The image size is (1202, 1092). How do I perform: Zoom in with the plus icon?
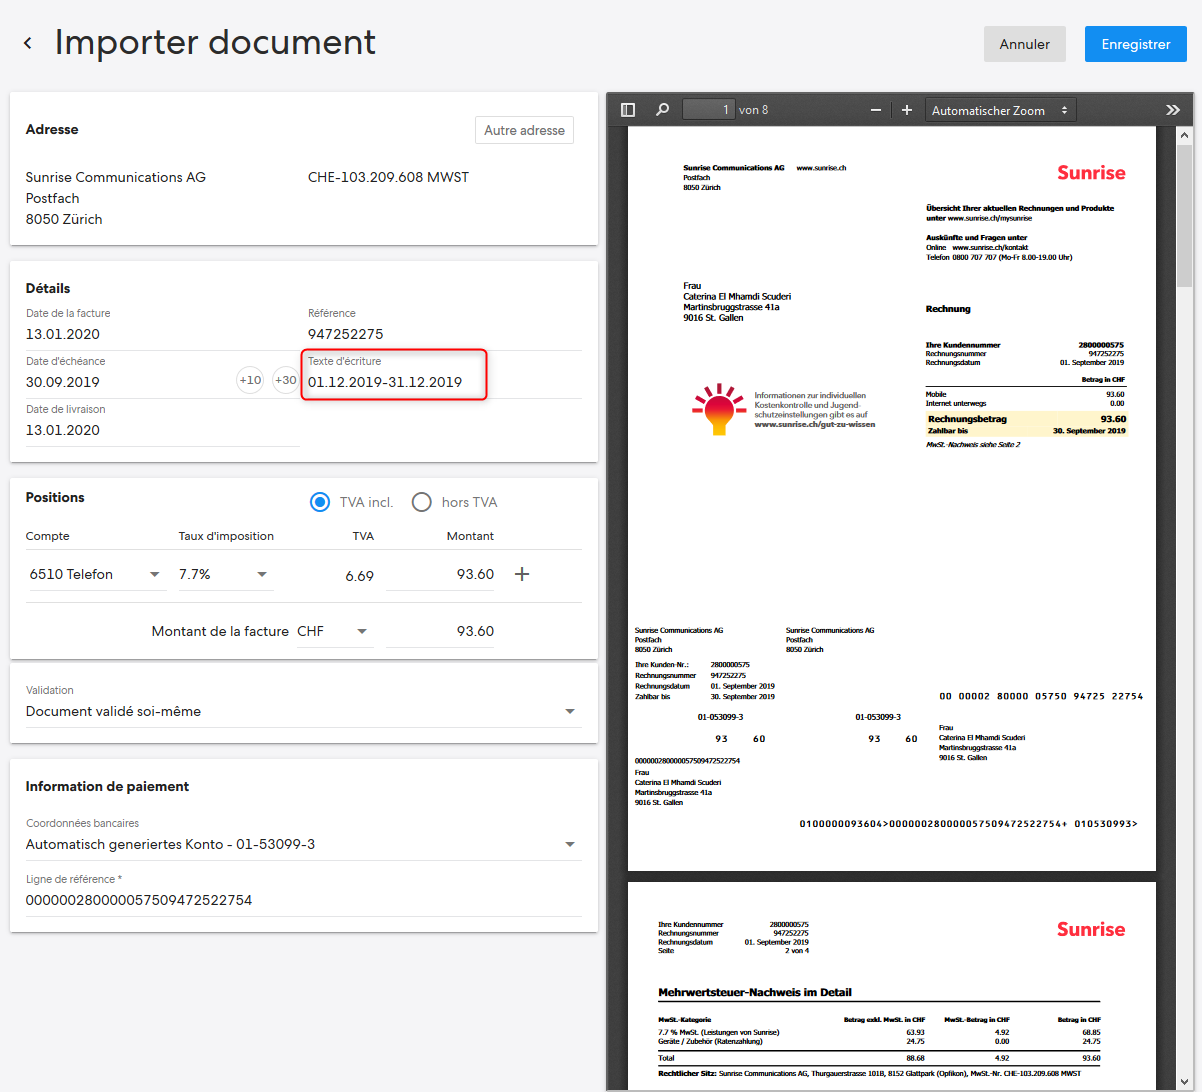pos(907,110)
